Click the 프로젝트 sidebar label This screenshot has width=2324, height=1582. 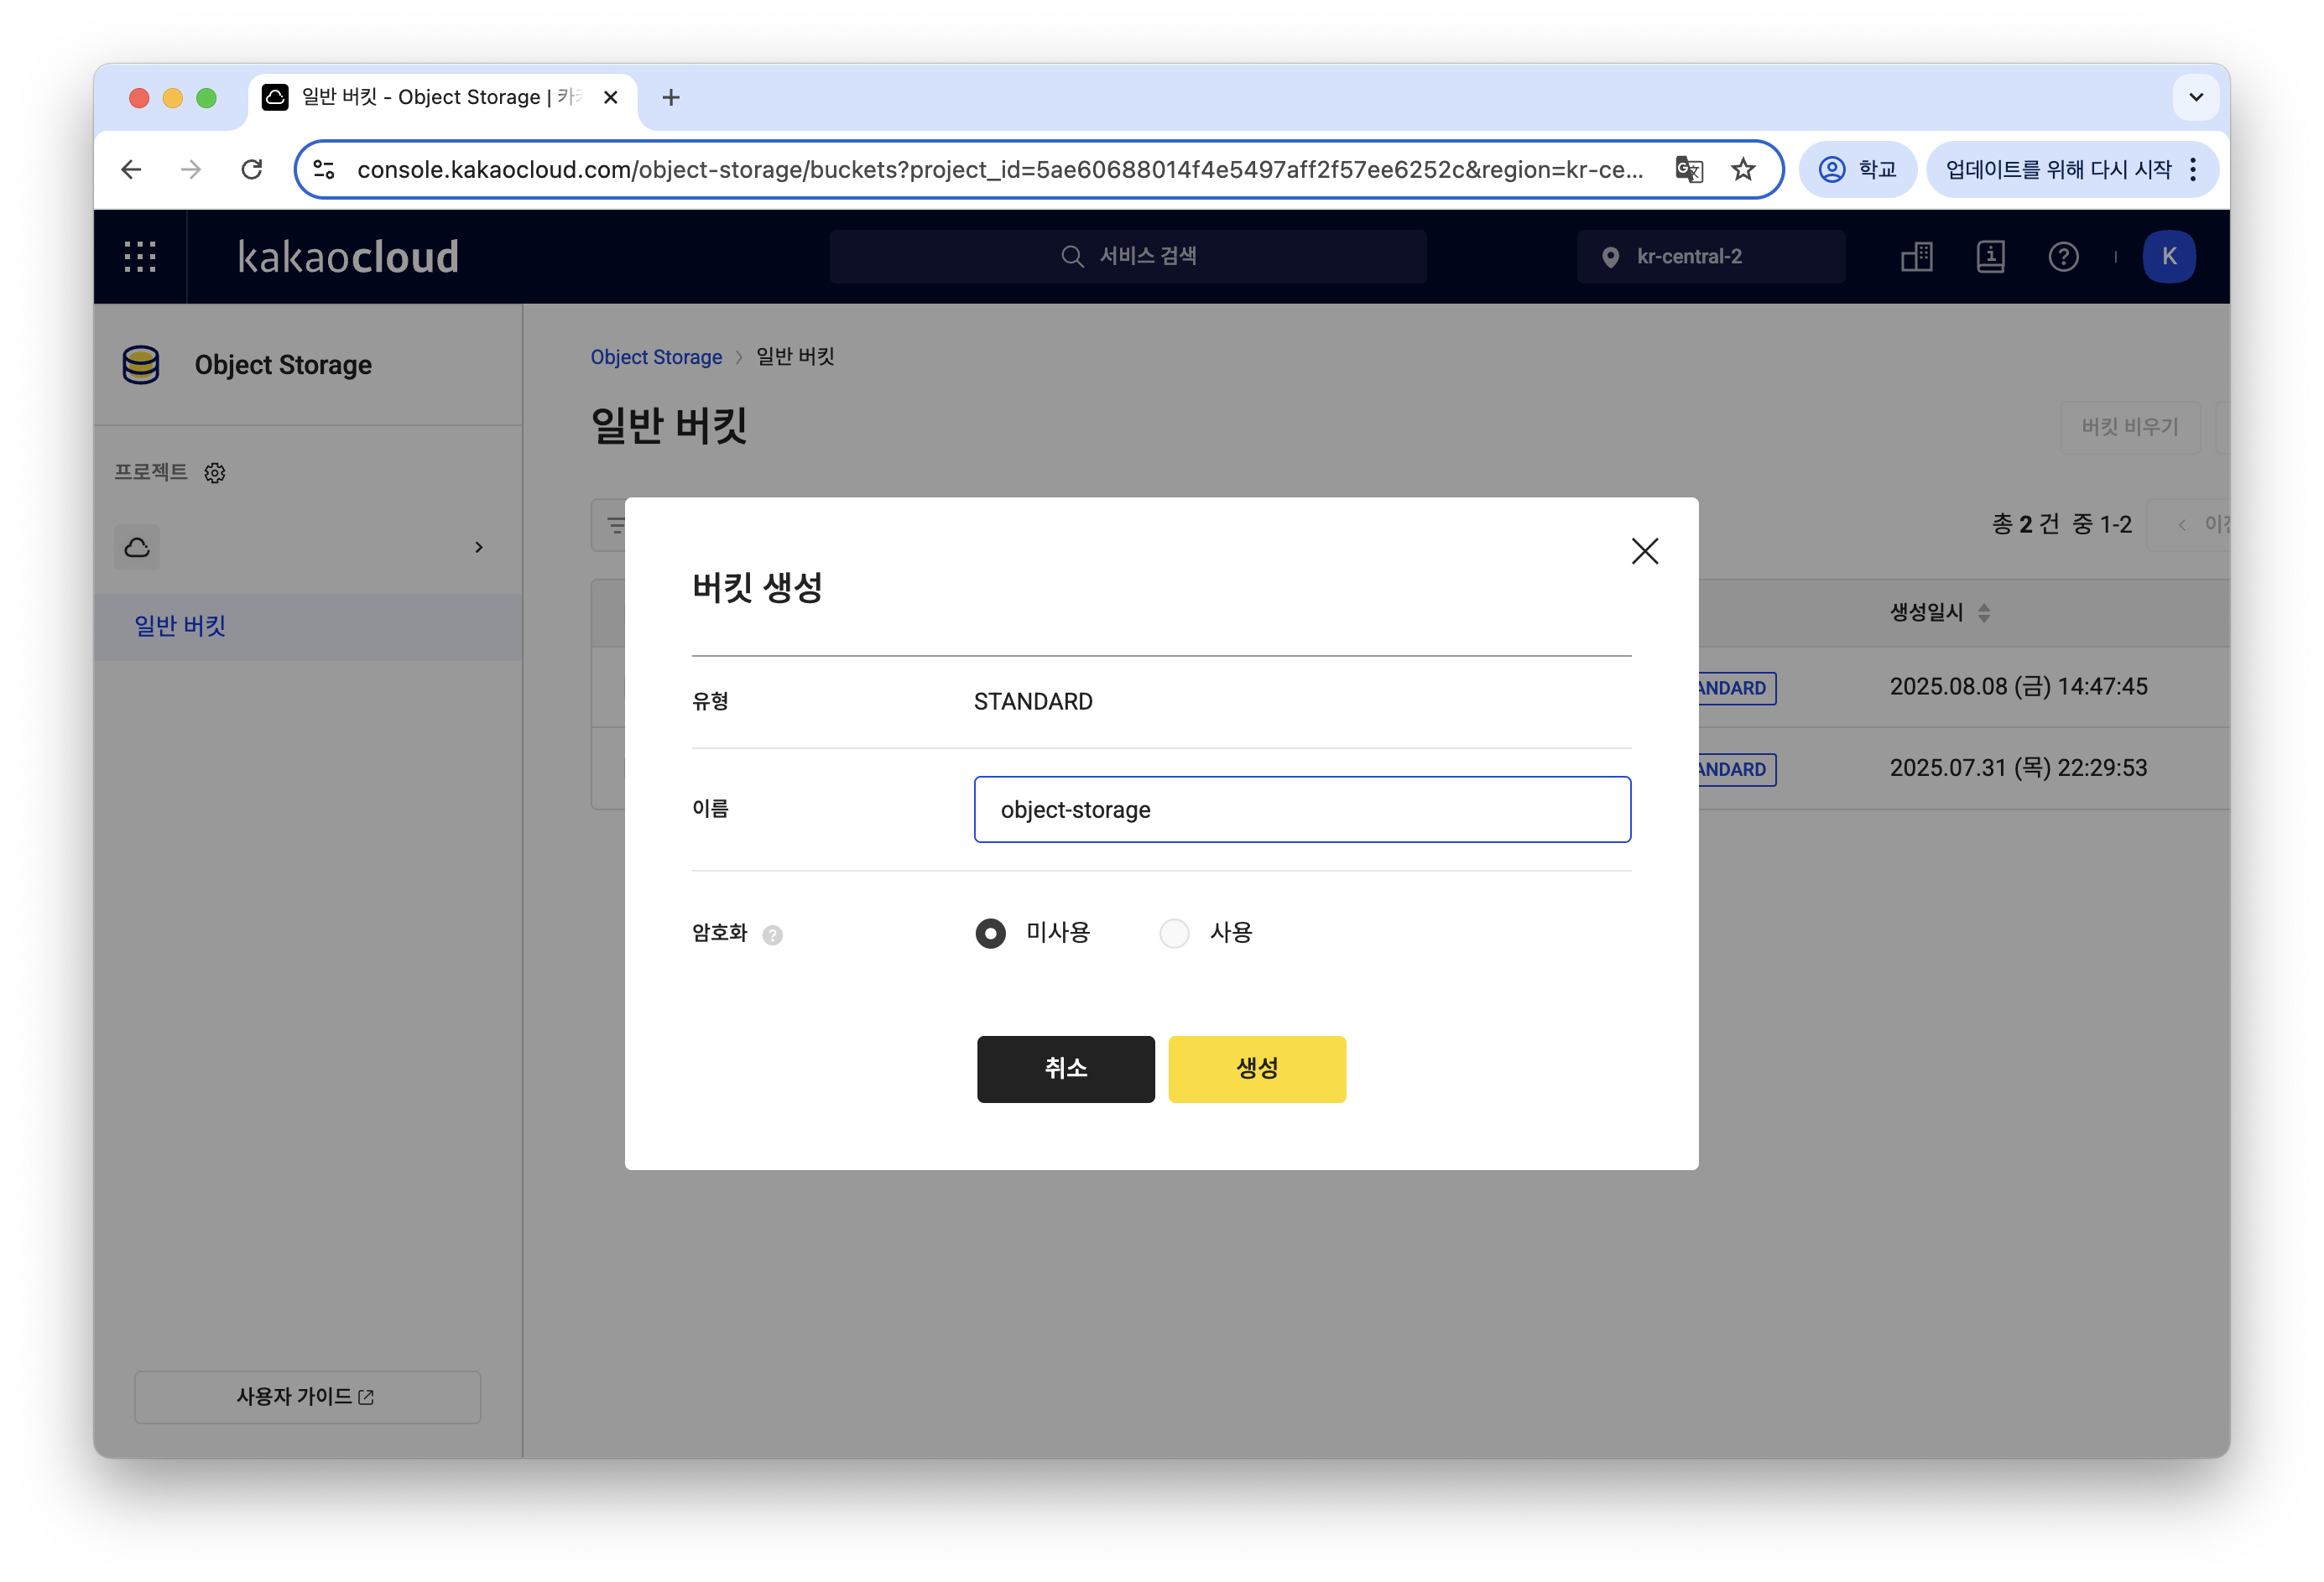(150, 472)
